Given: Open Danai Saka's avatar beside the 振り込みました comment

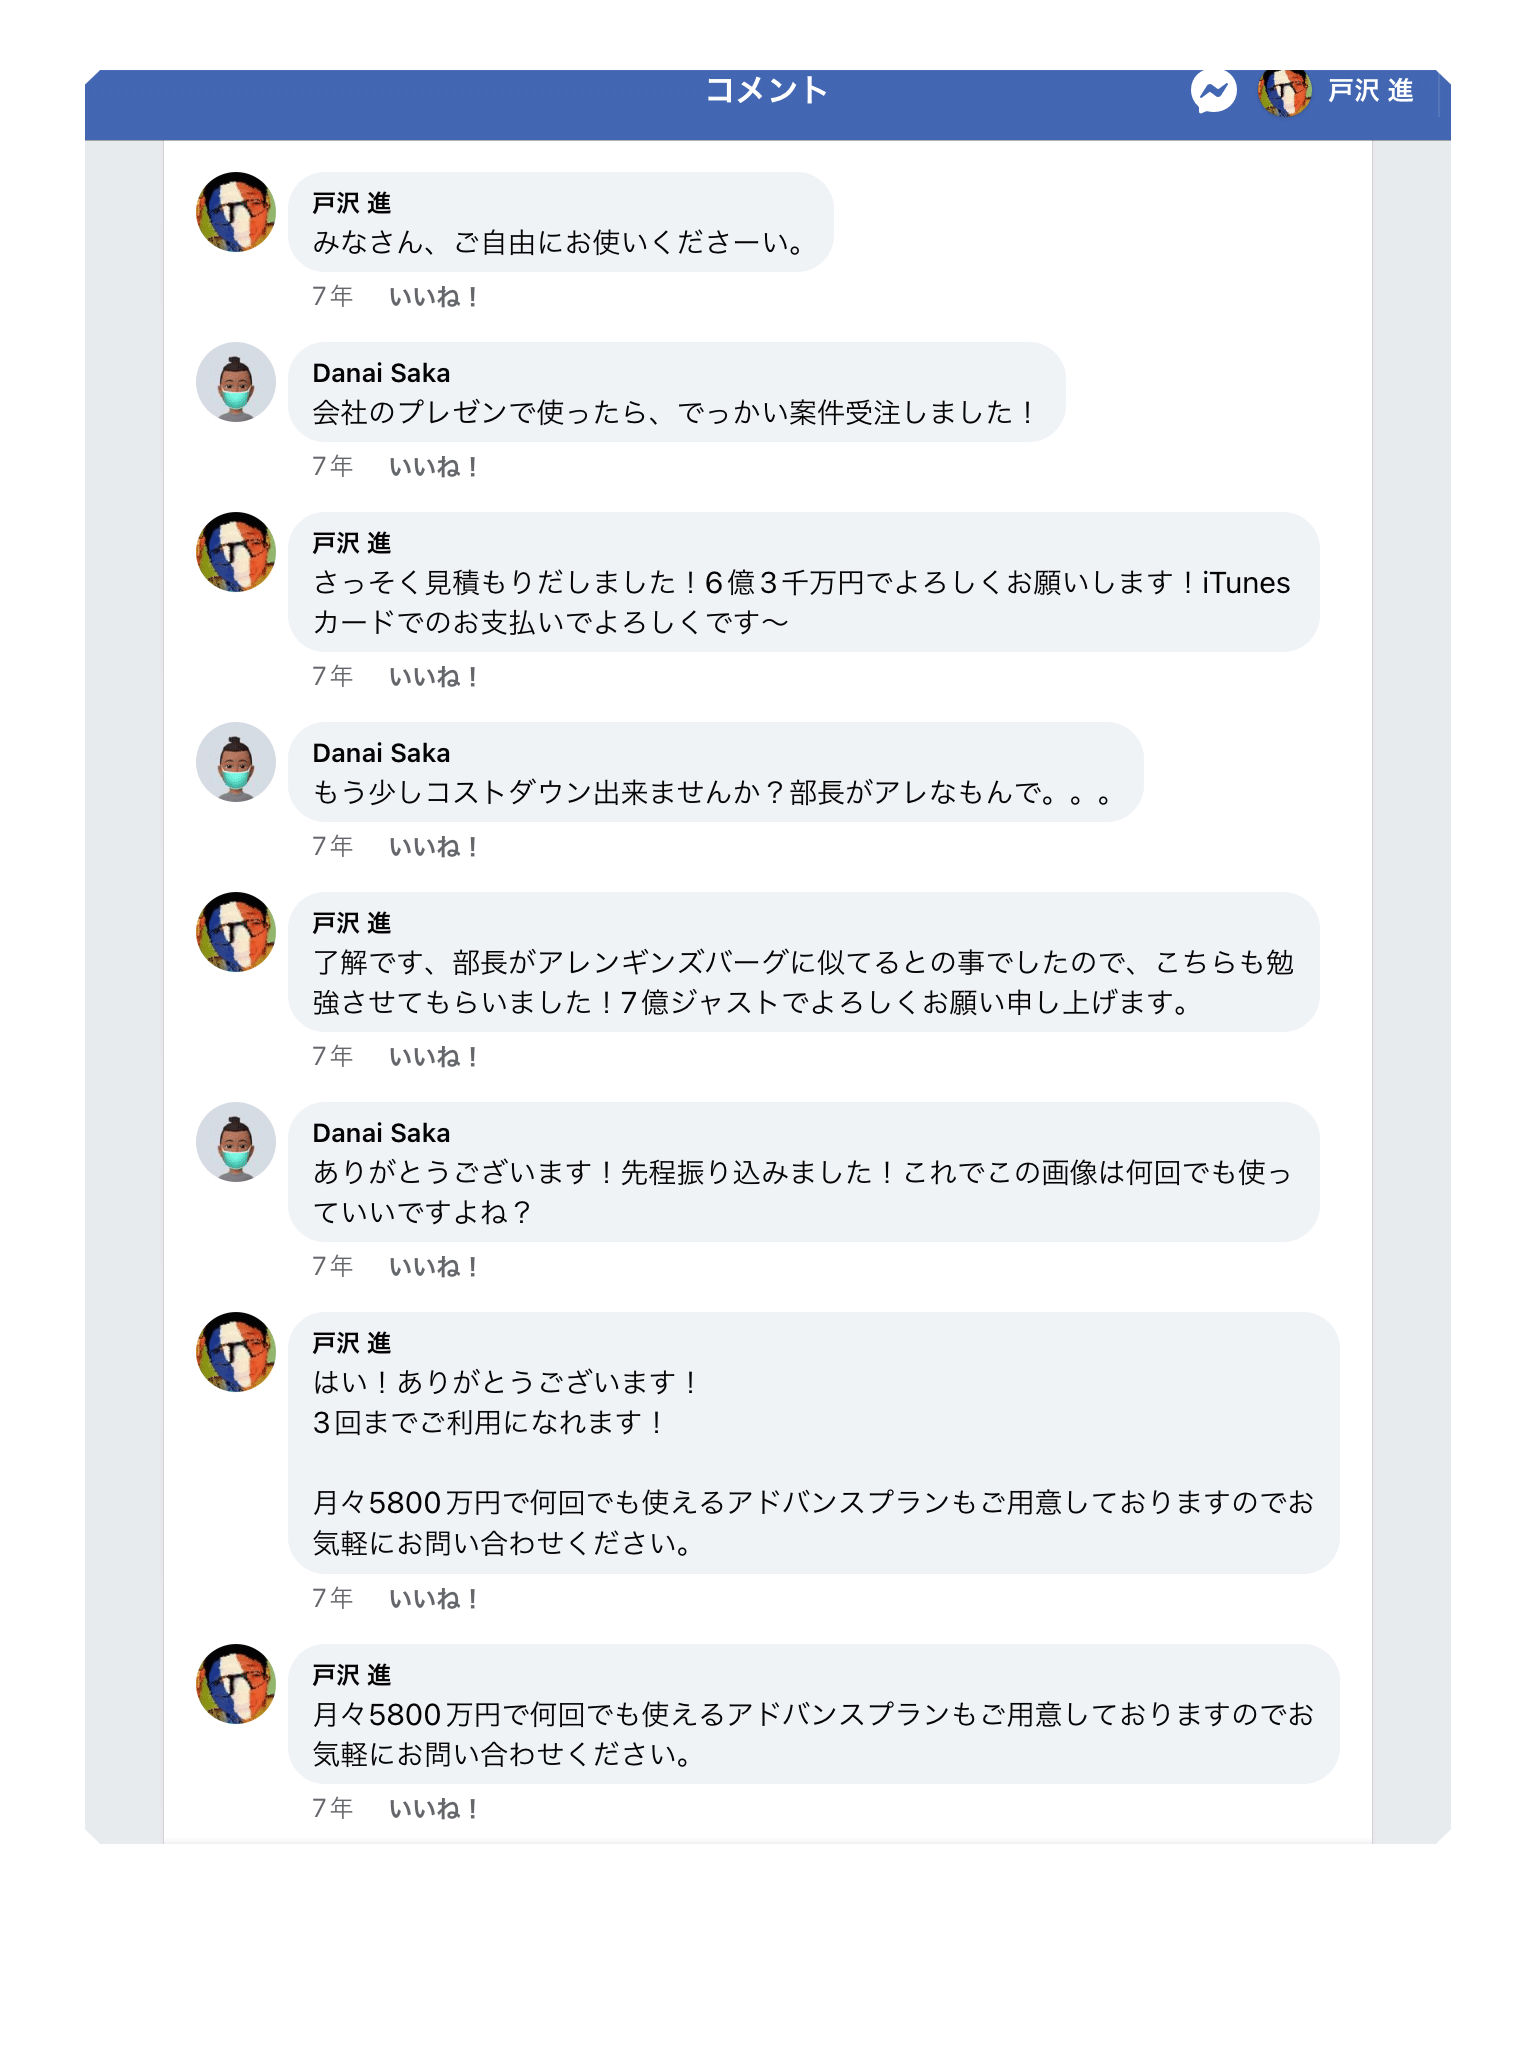Looking at the screenshot, I should [236, 1142].
